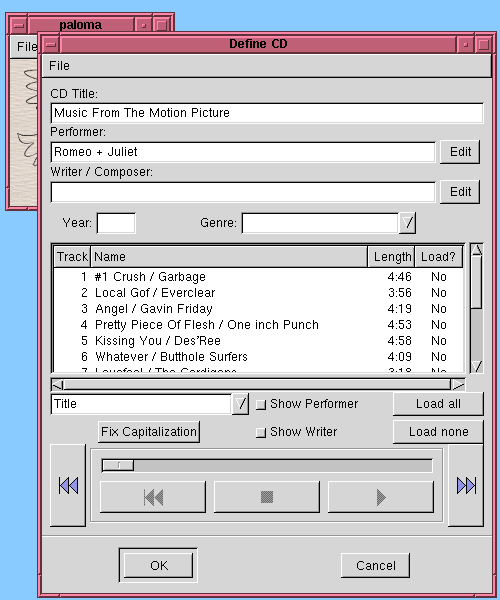Click Load? 'No' for track 3
The image size is (500, 600).
[x=439, y=309]
